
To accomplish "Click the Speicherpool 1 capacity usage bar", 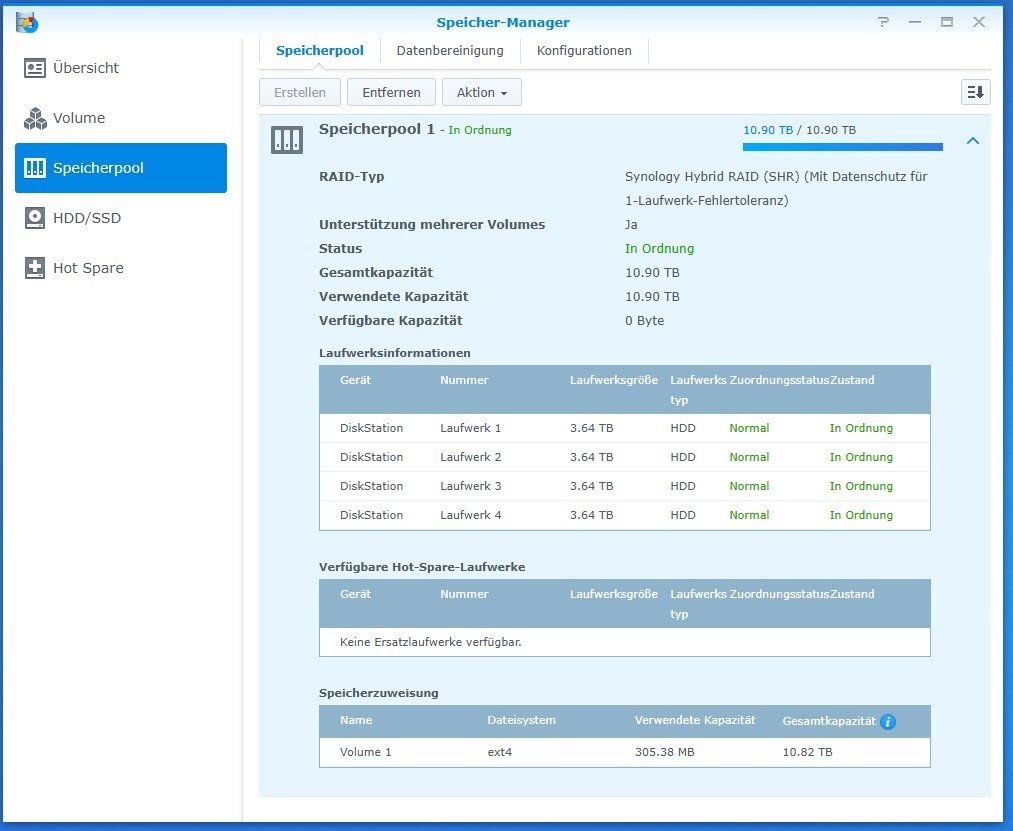I will tap(842, 147).
